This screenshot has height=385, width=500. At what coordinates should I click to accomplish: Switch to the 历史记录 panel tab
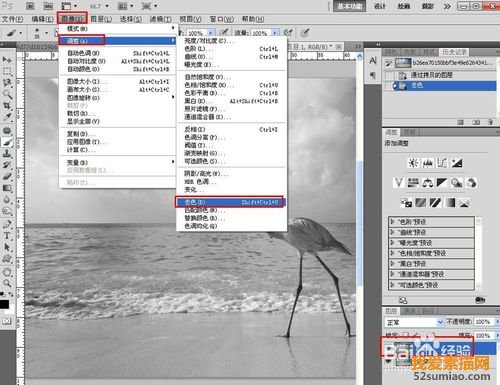pos(454,52)
